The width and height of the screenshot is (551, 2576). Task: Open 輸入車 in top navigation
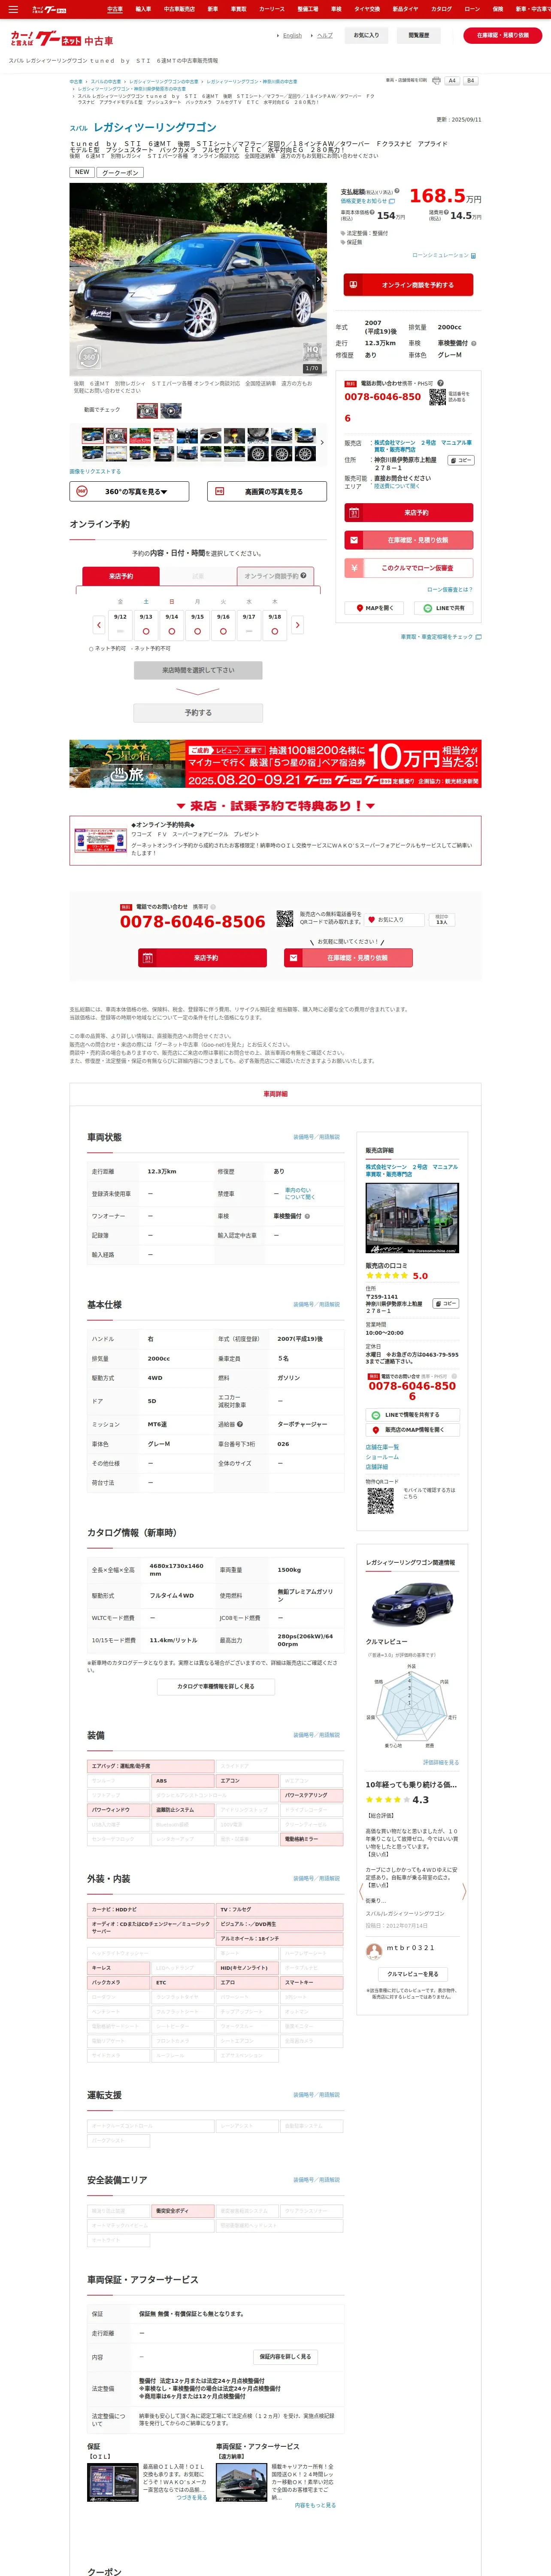pyautogui.click(x=143, y=9)
